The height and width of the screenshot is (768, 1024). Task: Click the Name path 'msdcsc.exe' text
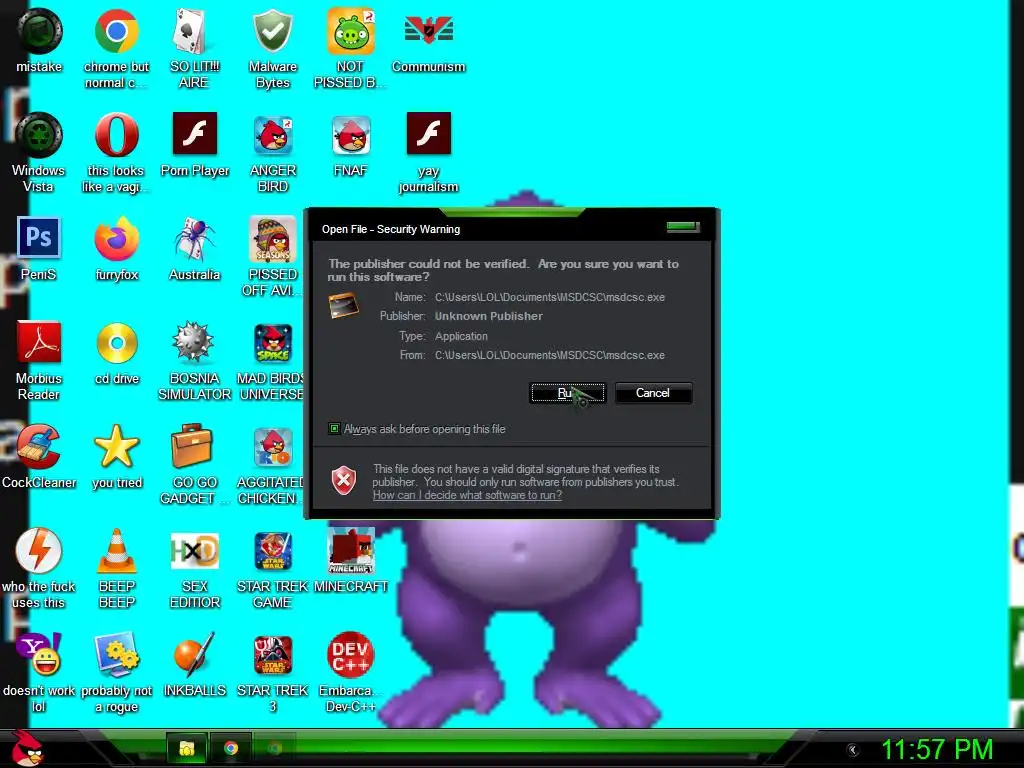(549, 297)
